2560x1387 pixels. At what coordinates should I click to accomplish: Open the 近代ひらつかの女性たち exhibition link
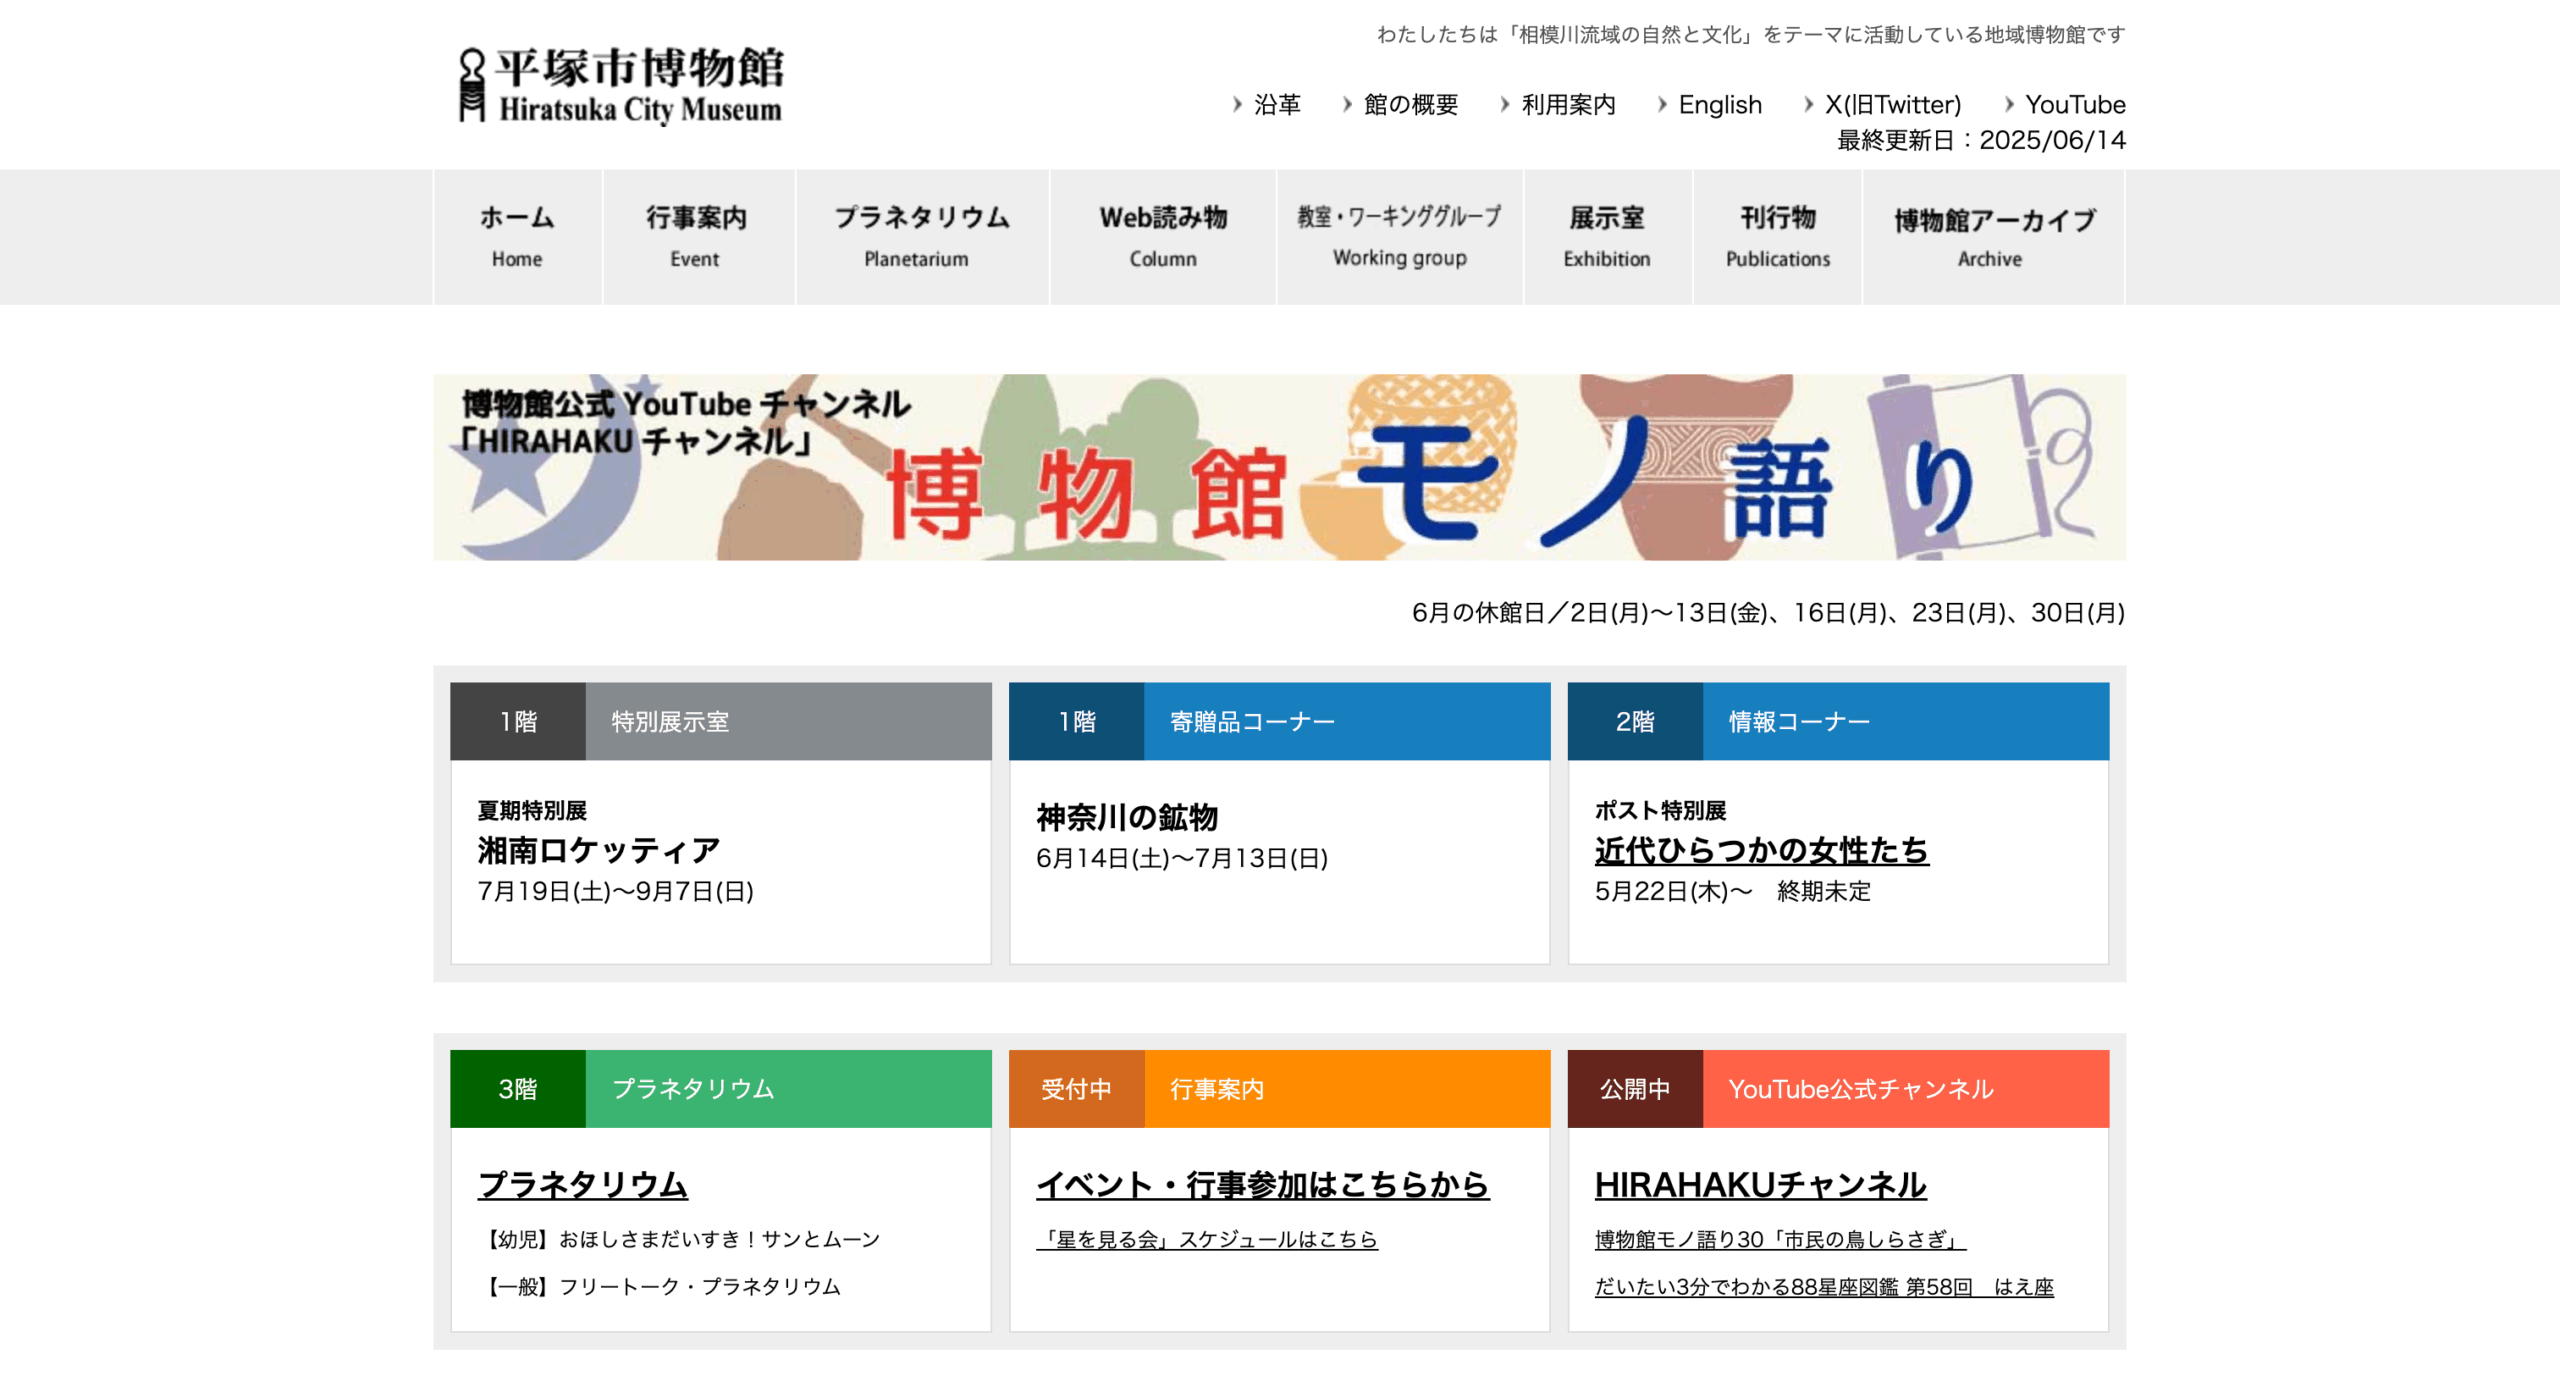1761,850
